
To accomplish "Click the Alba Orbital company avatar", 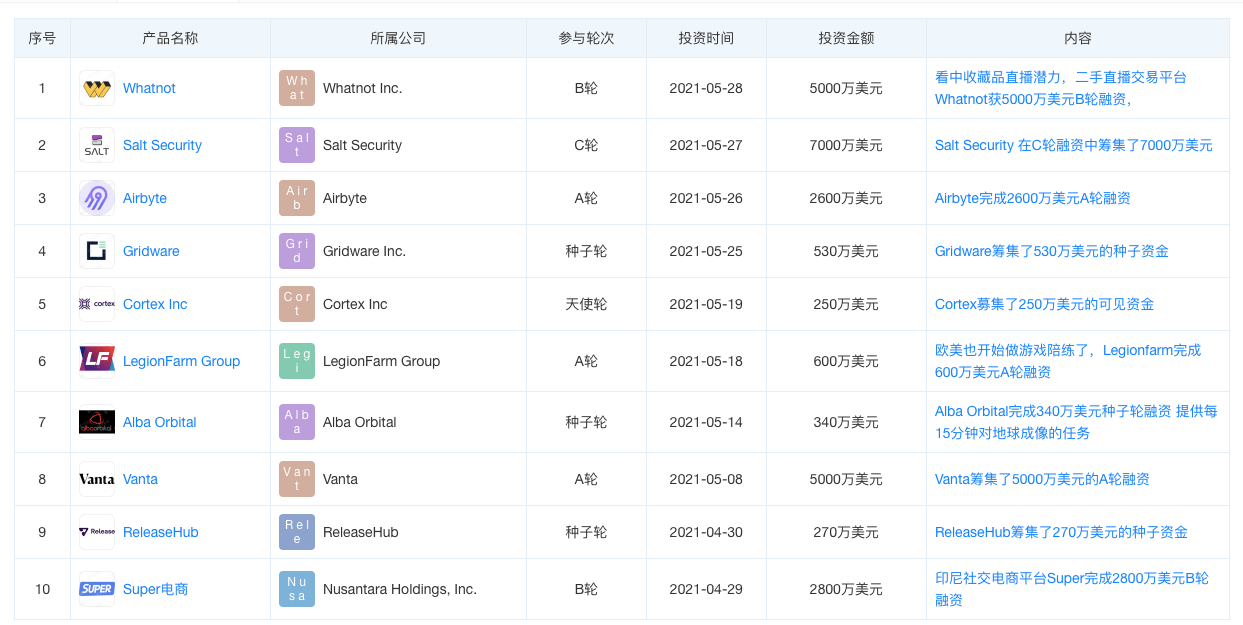I will pyautogui.click(x=297, y=422).
